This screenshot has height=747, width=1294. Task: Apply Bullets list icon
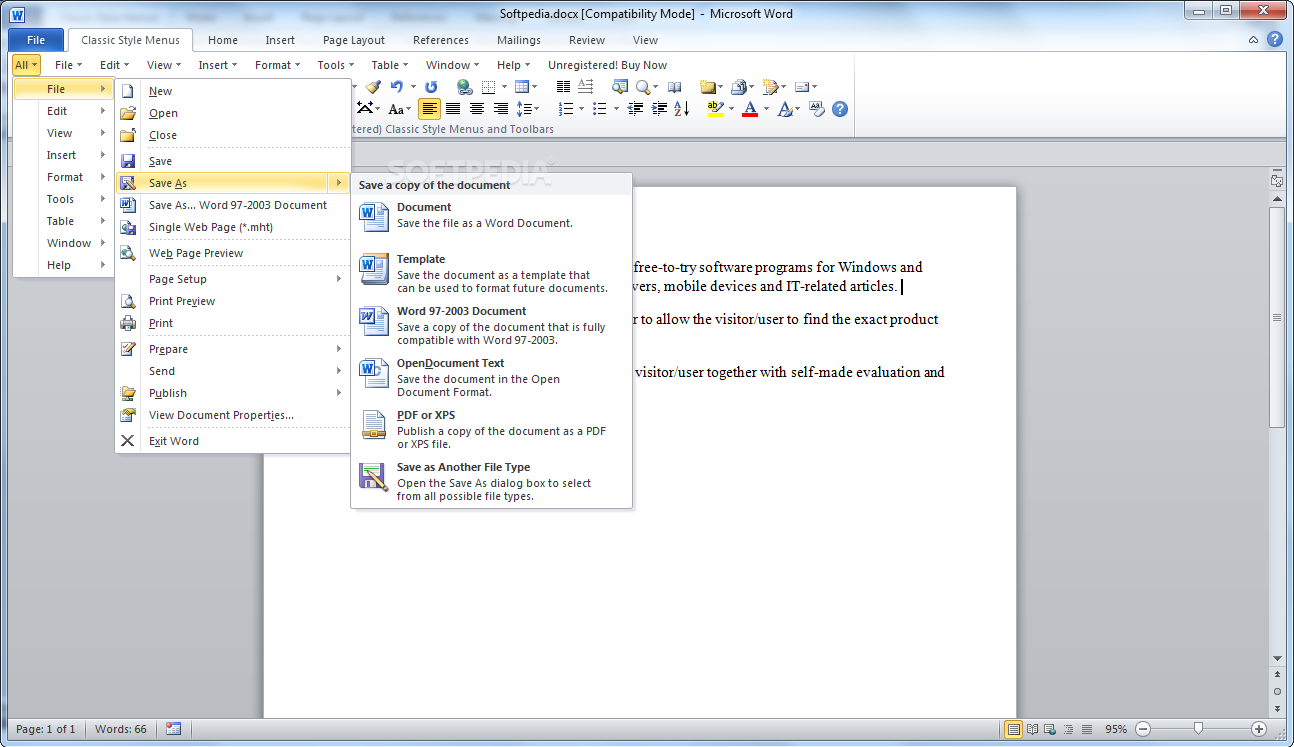pyautogui.click(x=599, y=109)
